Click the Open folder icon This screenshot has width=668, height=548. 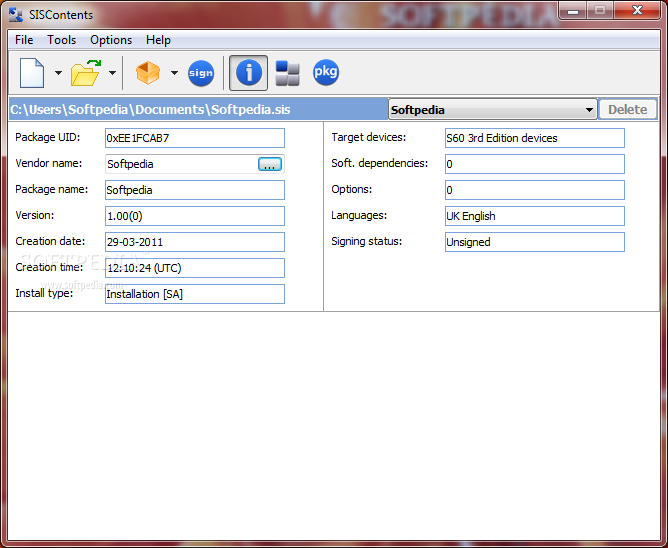[x=86, y=73]
